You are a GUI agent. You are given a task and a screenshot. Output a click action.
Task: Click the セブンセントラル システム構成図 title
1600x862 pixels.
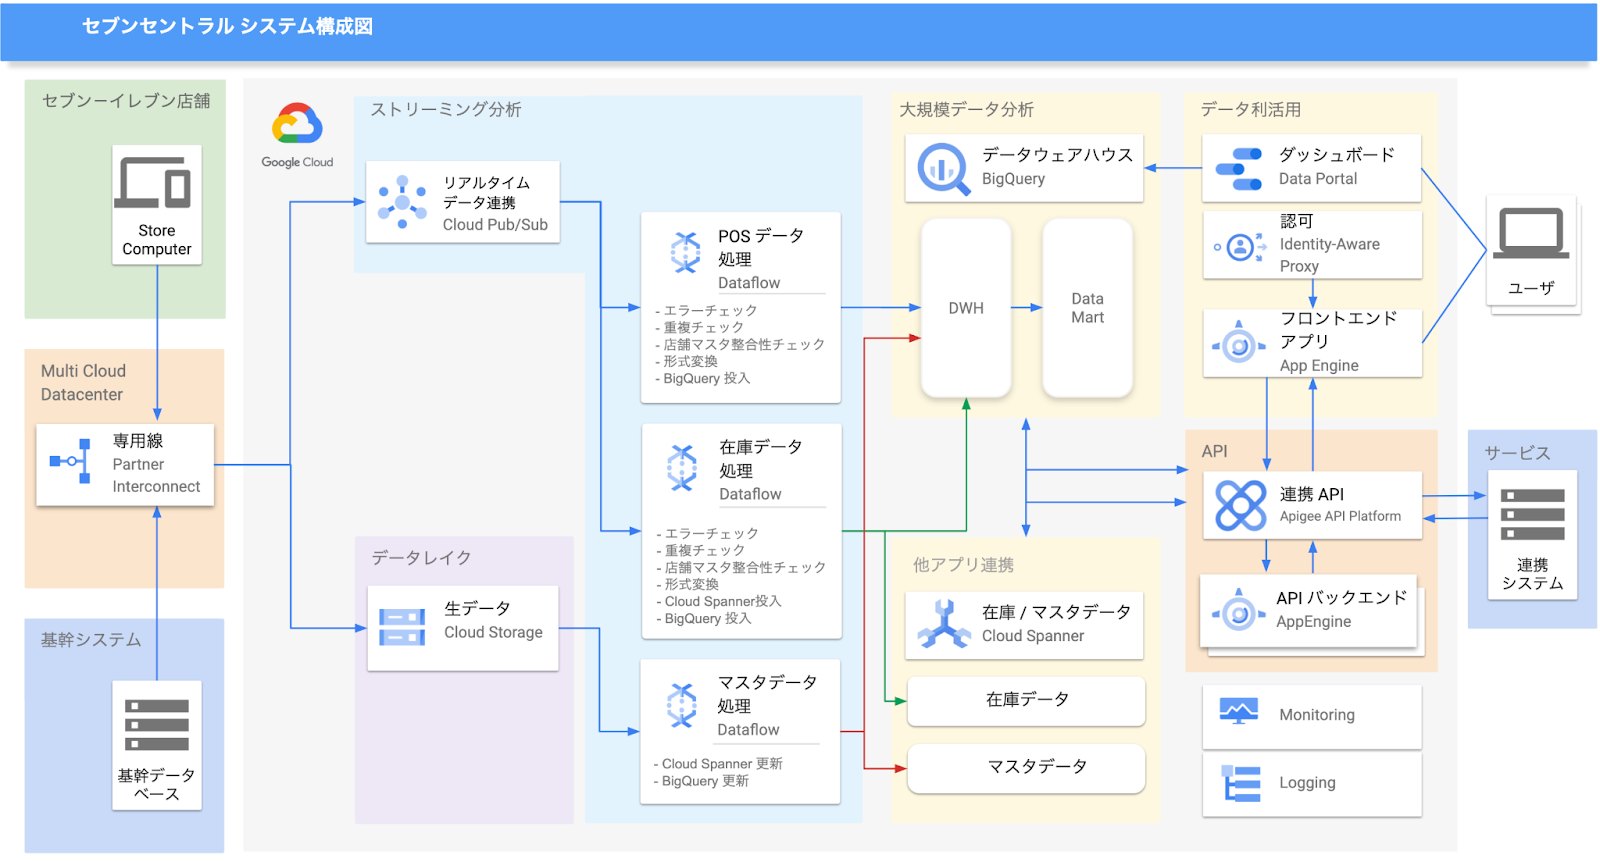coord(227,26)
